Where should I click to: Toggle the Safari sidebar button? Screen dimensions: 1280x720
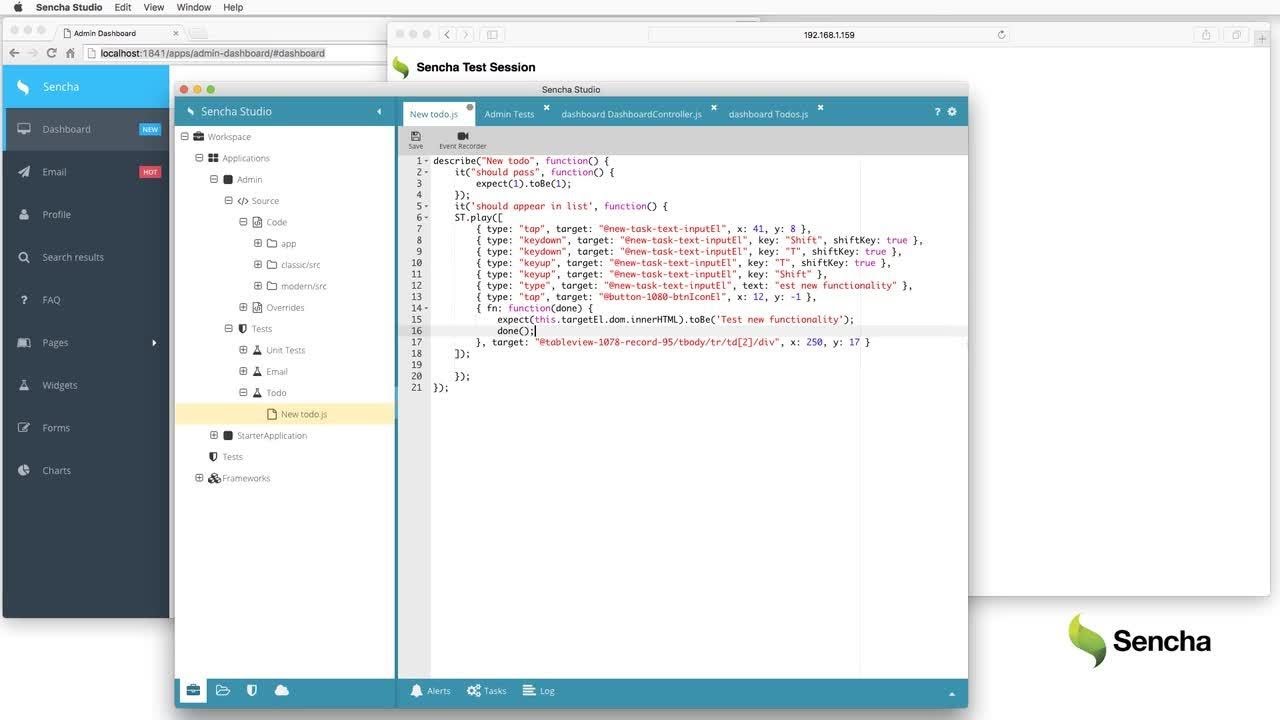coord(492,35)
